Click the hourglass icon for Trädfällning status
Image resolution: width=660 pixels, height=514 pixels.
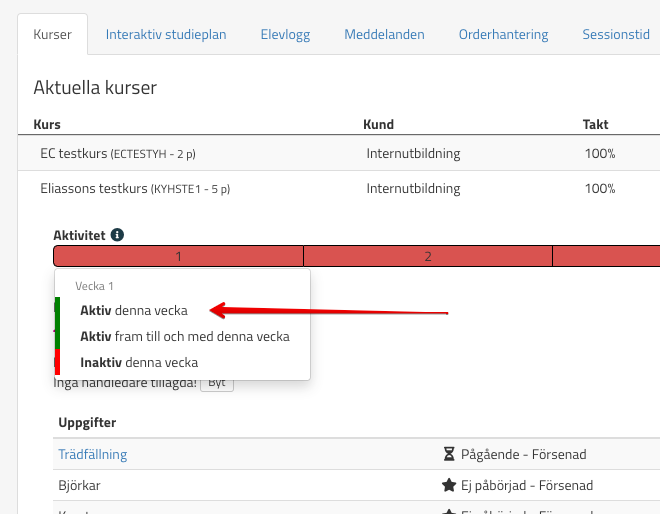click(x=448, y=454)
